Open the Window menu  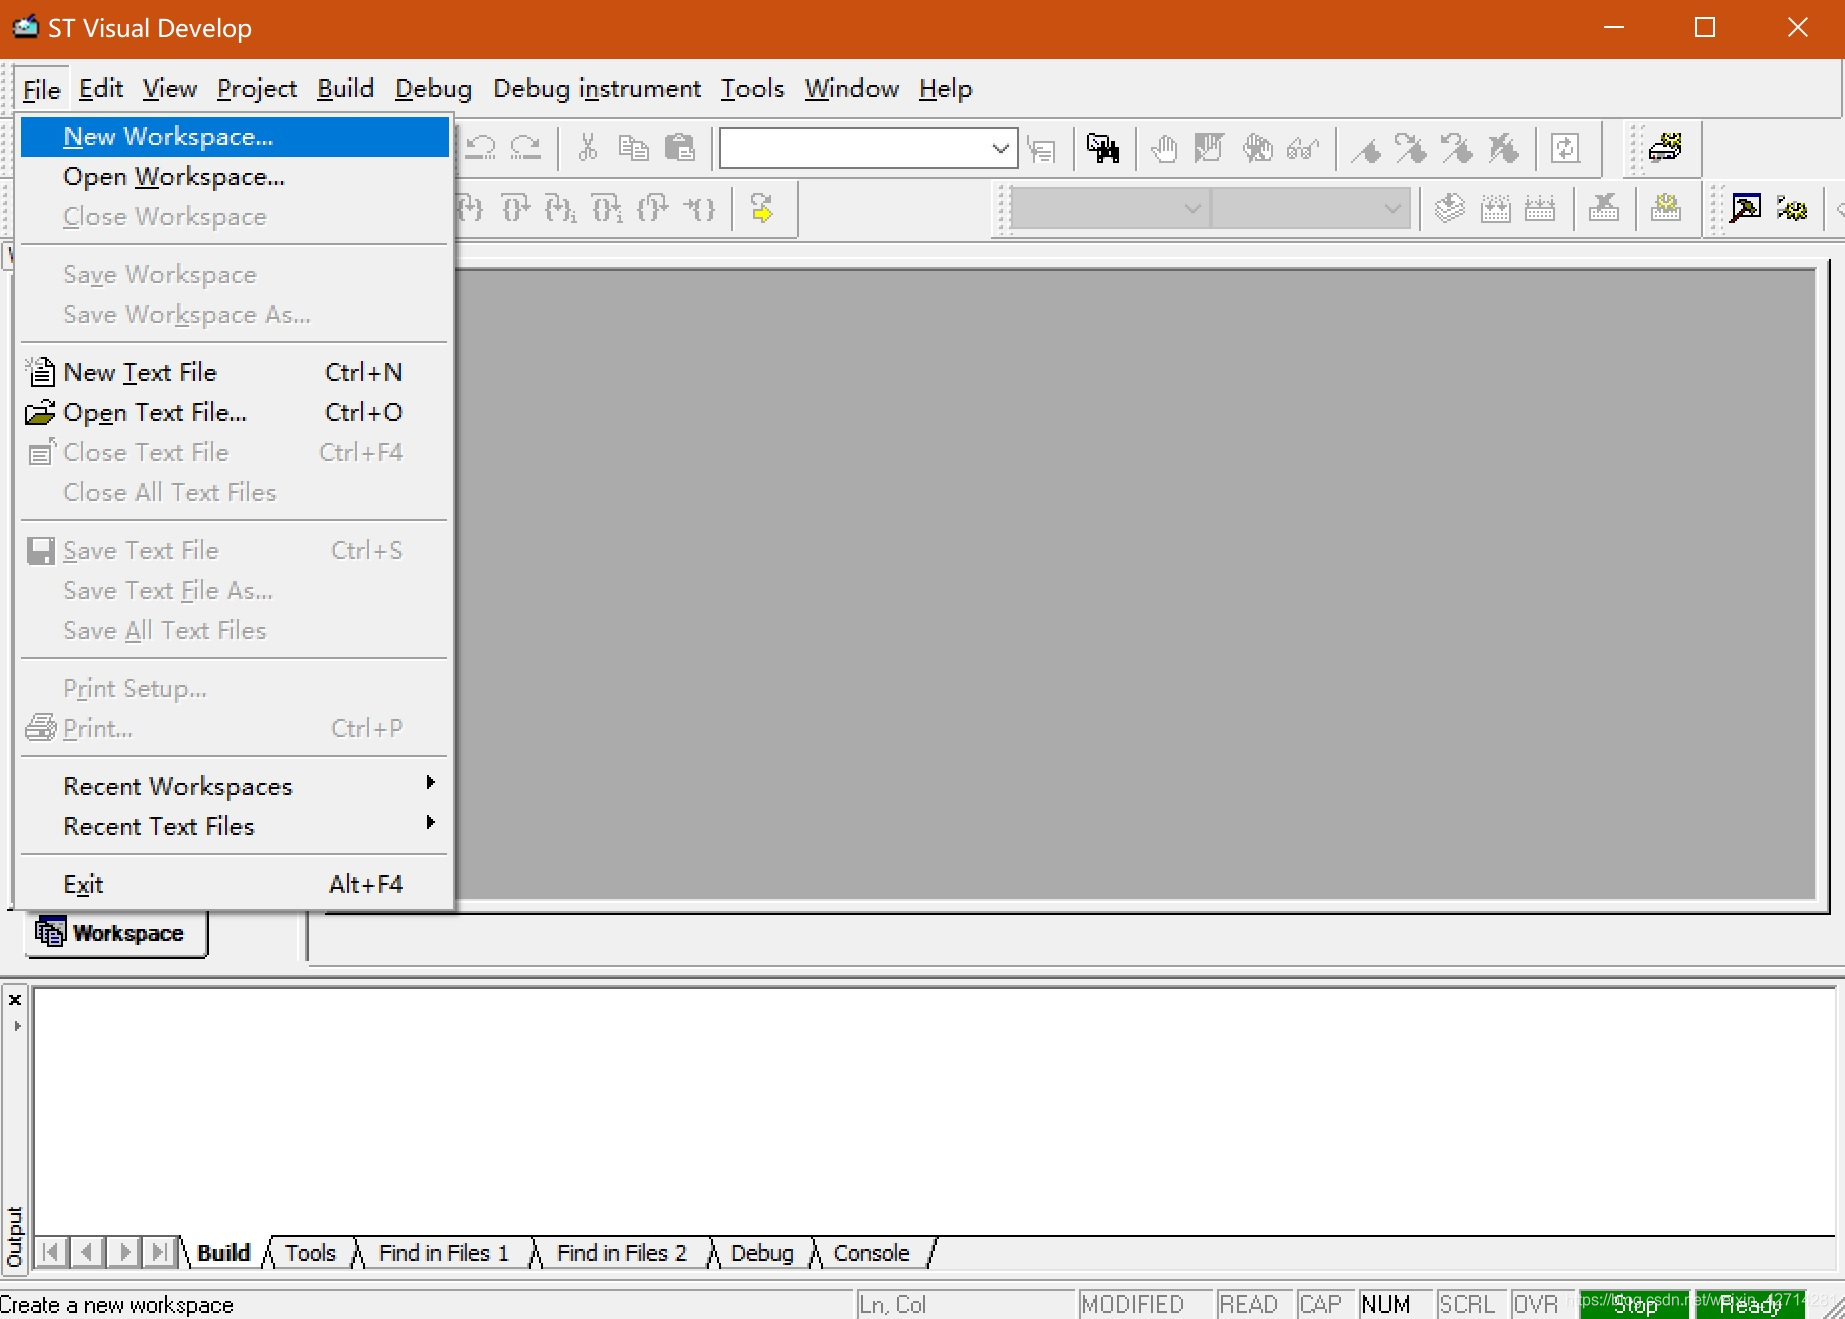click(852, 88)
